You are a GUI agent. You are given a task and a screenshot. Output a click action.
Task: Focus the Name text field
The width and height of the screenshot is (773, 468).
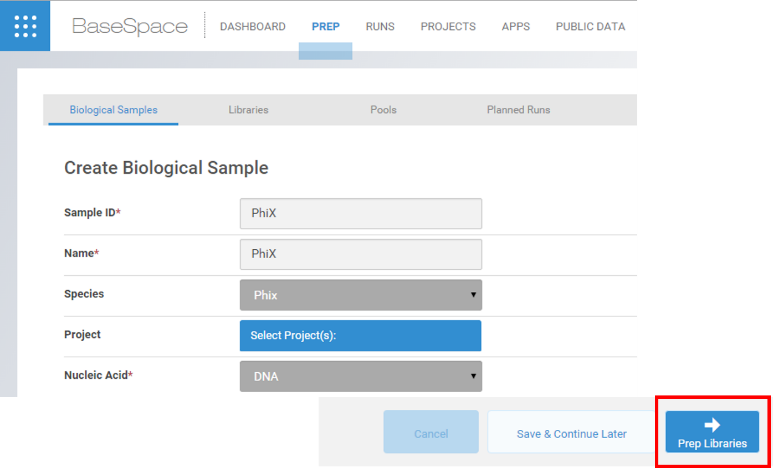(361, 254)
